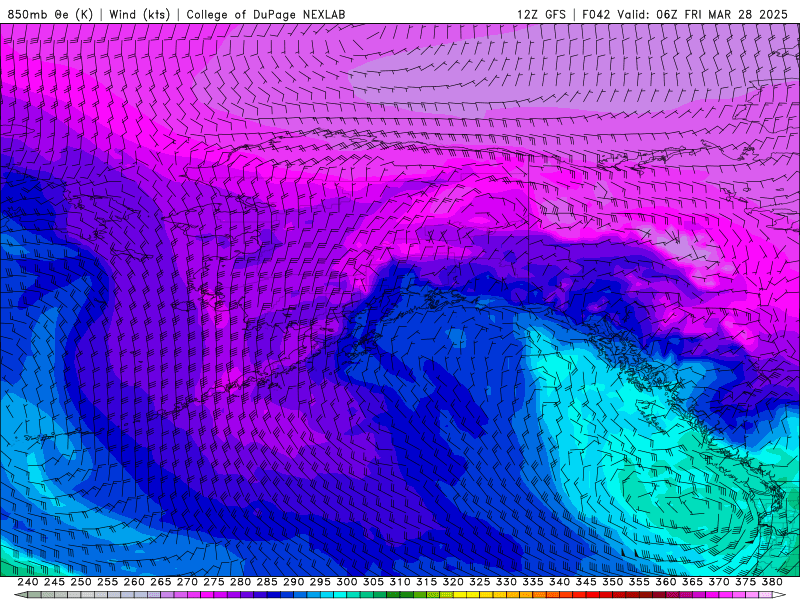
Task: Click the 355 legend value
Action: tap(639, 582)
